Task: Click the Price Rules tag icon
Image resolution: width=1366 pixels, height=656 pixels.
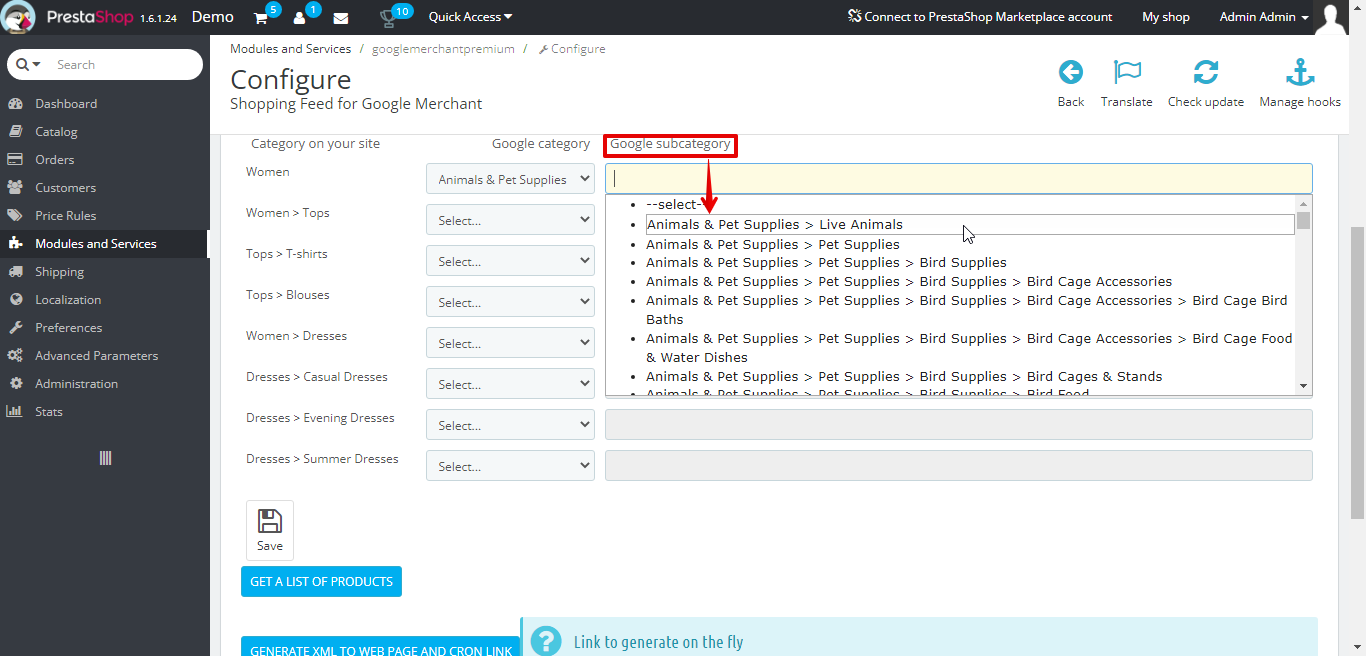Action: 15,216
